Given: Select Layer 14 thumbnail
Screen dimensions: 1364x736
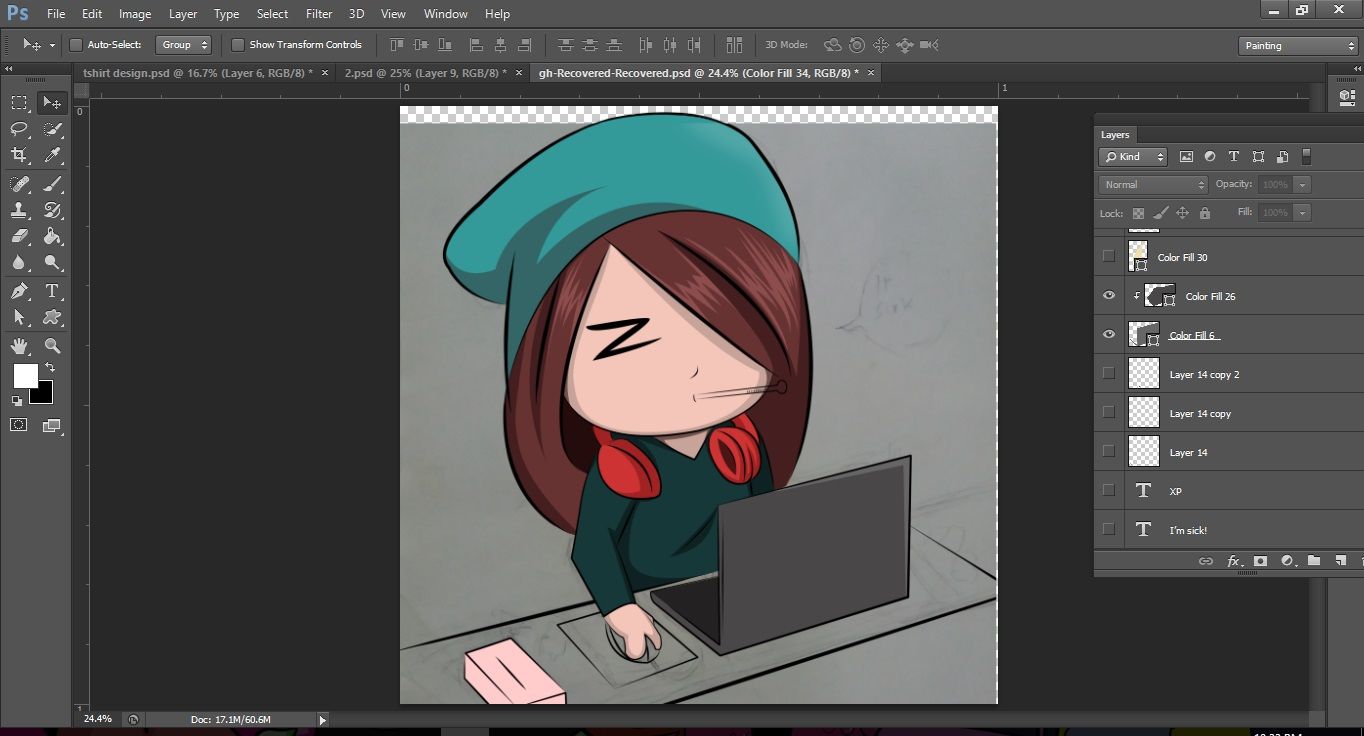Looking at the screenshot, I should (x=1143, y=452).
